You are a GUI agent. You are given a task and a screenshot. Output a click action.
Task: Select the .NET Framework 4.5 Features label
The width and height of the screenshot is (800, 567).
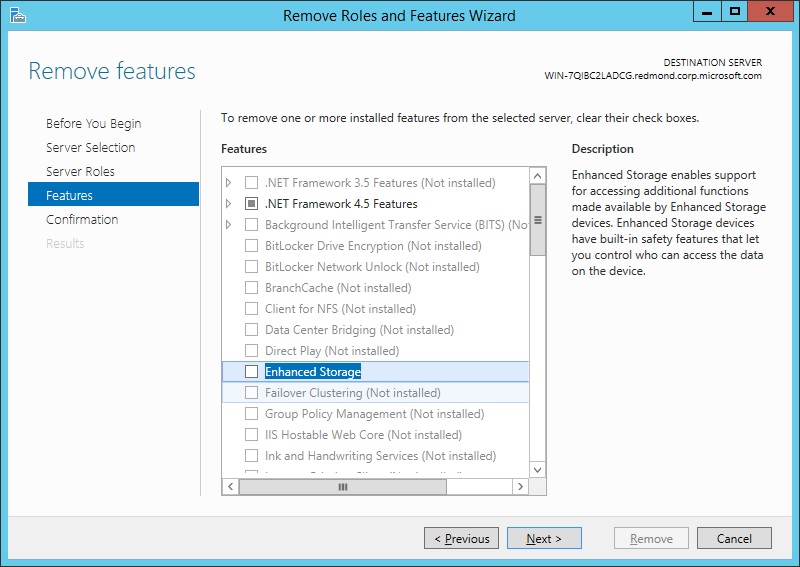pos(341,204)
